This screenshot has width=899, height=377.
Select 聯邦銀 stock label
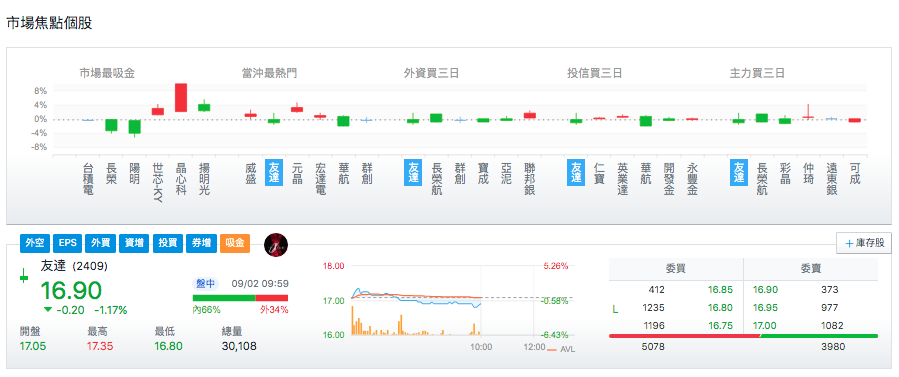[530, 178]
